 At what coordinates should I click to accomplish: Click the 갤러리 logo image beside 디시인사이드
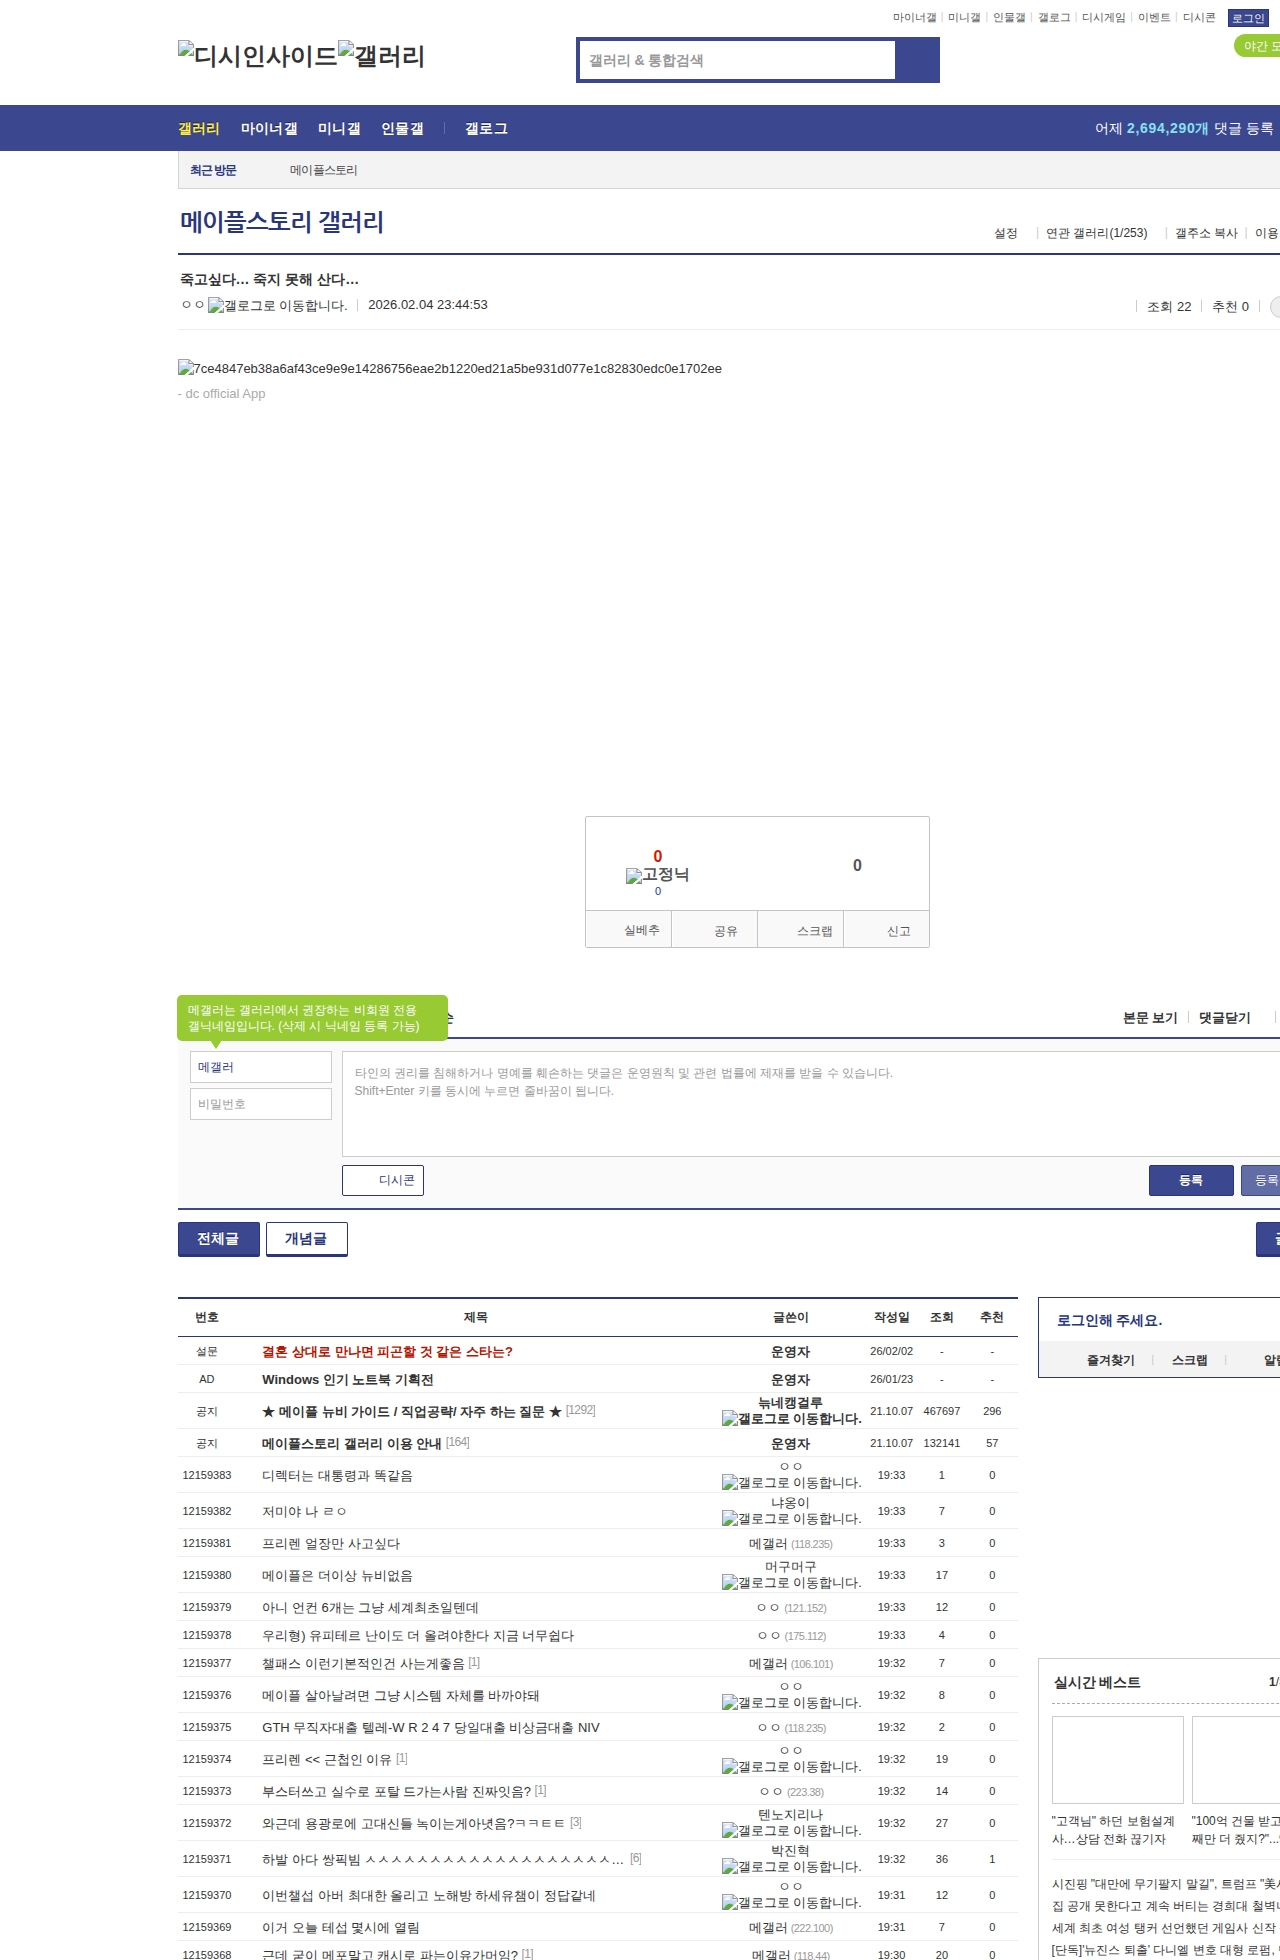[x=382, y=56]
